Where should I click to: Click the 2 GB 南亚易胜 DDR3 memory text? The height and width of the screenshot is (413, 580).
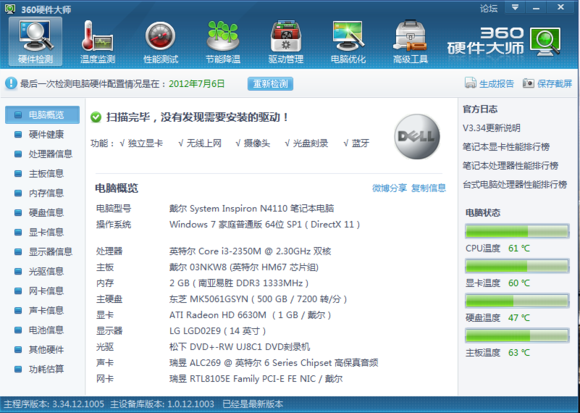click(239, 283)
